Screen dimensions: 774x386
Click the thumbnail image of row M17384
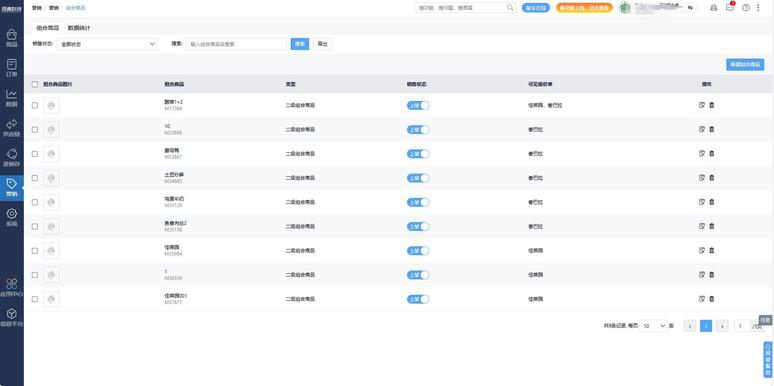point(51,105)
